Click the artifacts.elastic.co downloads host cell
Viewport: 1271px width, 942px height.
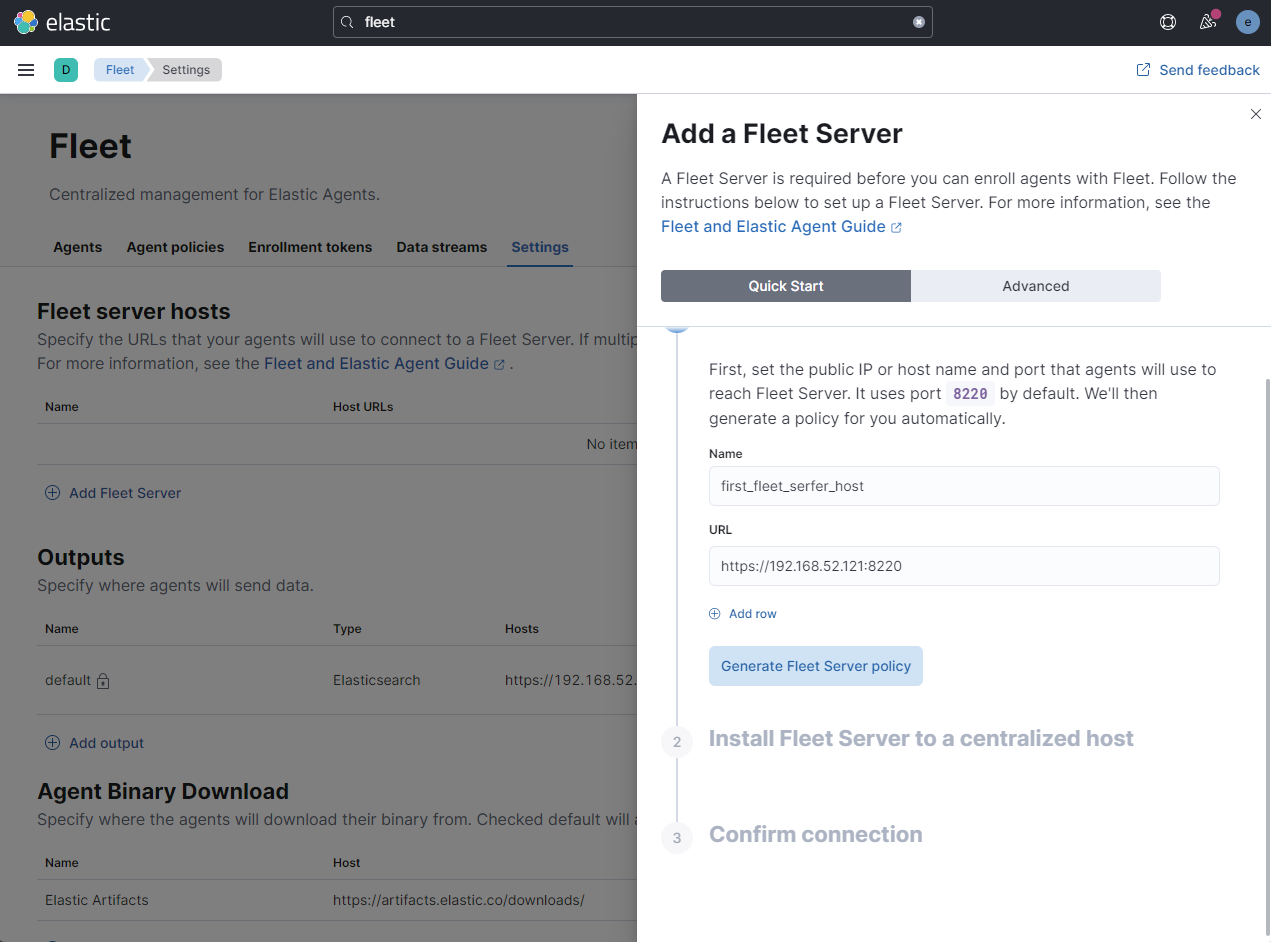pyautogui.click(x=459, y=900)
